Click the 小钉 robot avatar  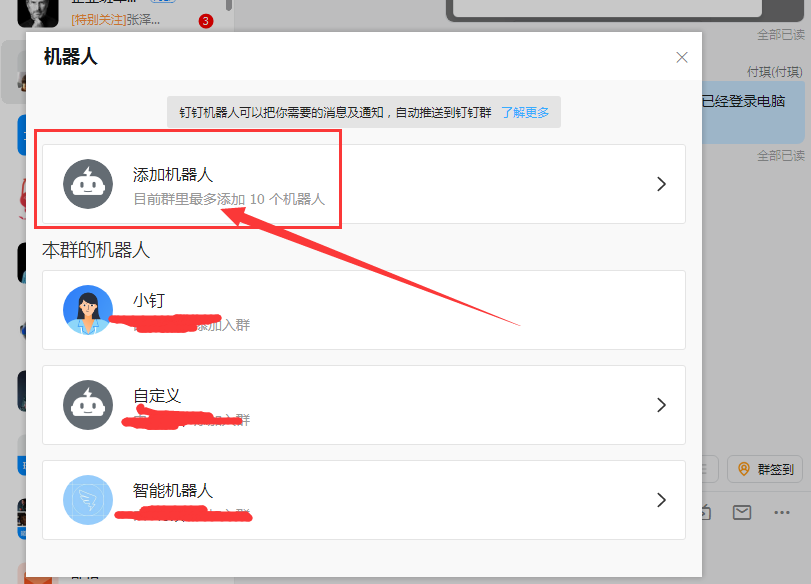tap(88, 310)
